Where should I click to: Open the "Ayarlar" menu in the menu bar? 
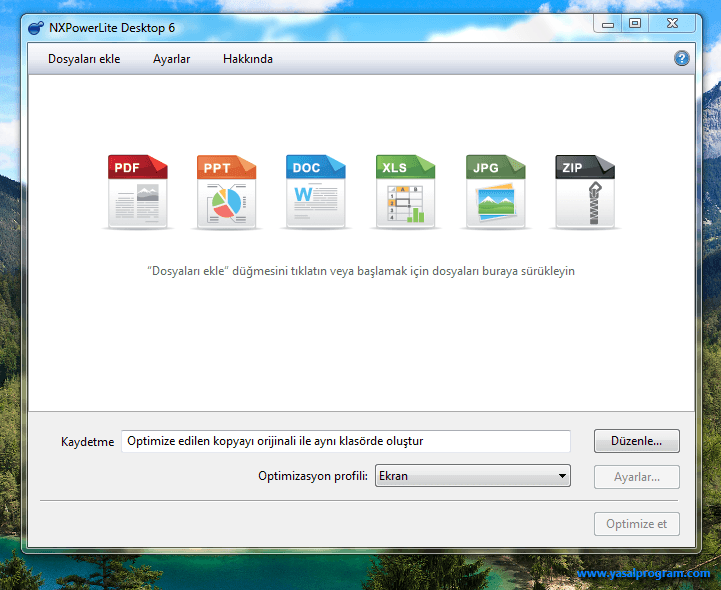click(x=171, y=59)
